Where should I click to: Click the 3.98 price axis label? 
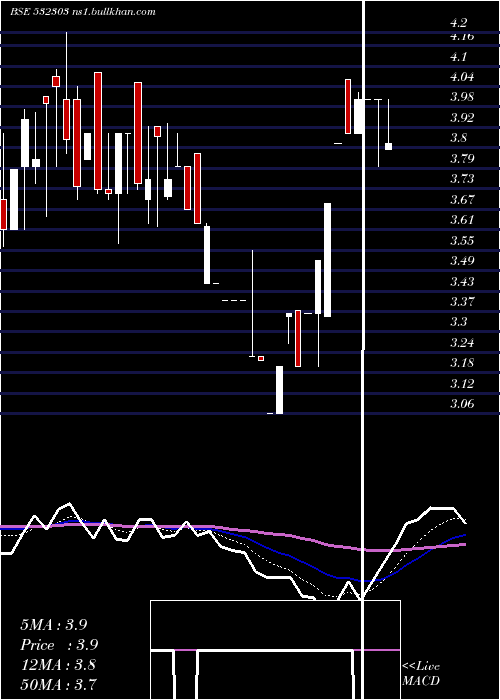[x=462, y=97]
